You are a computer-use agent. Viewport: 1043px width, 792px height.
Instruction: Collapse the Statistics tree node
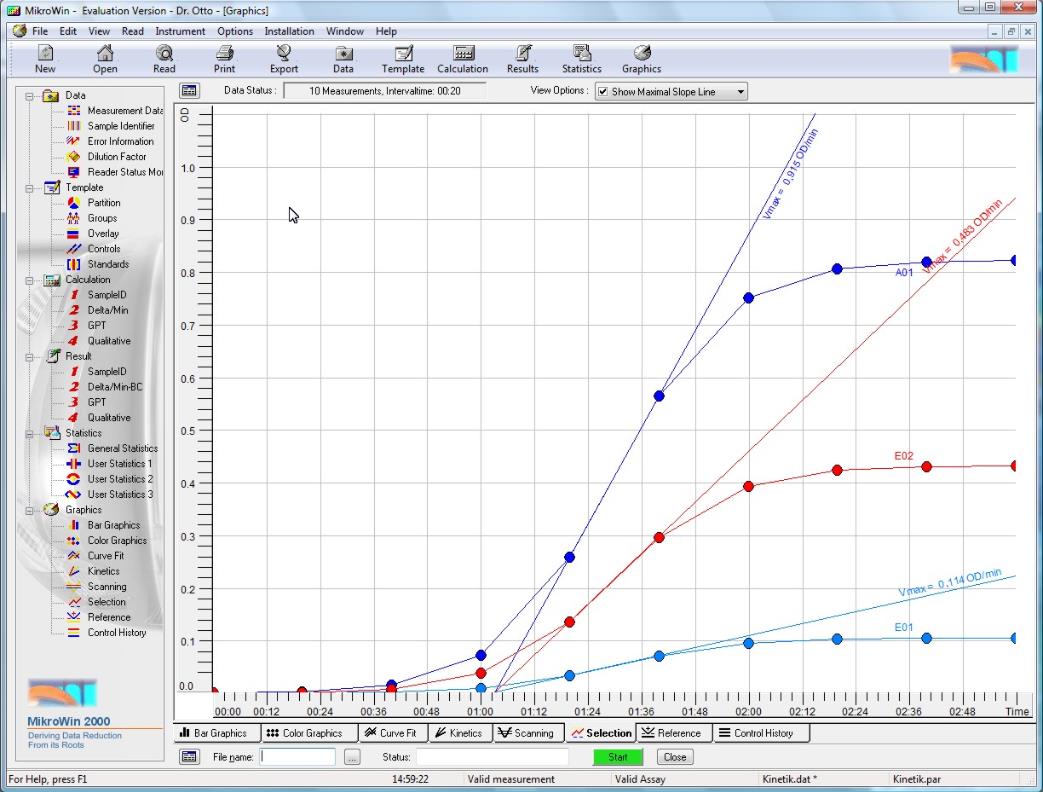30,433
